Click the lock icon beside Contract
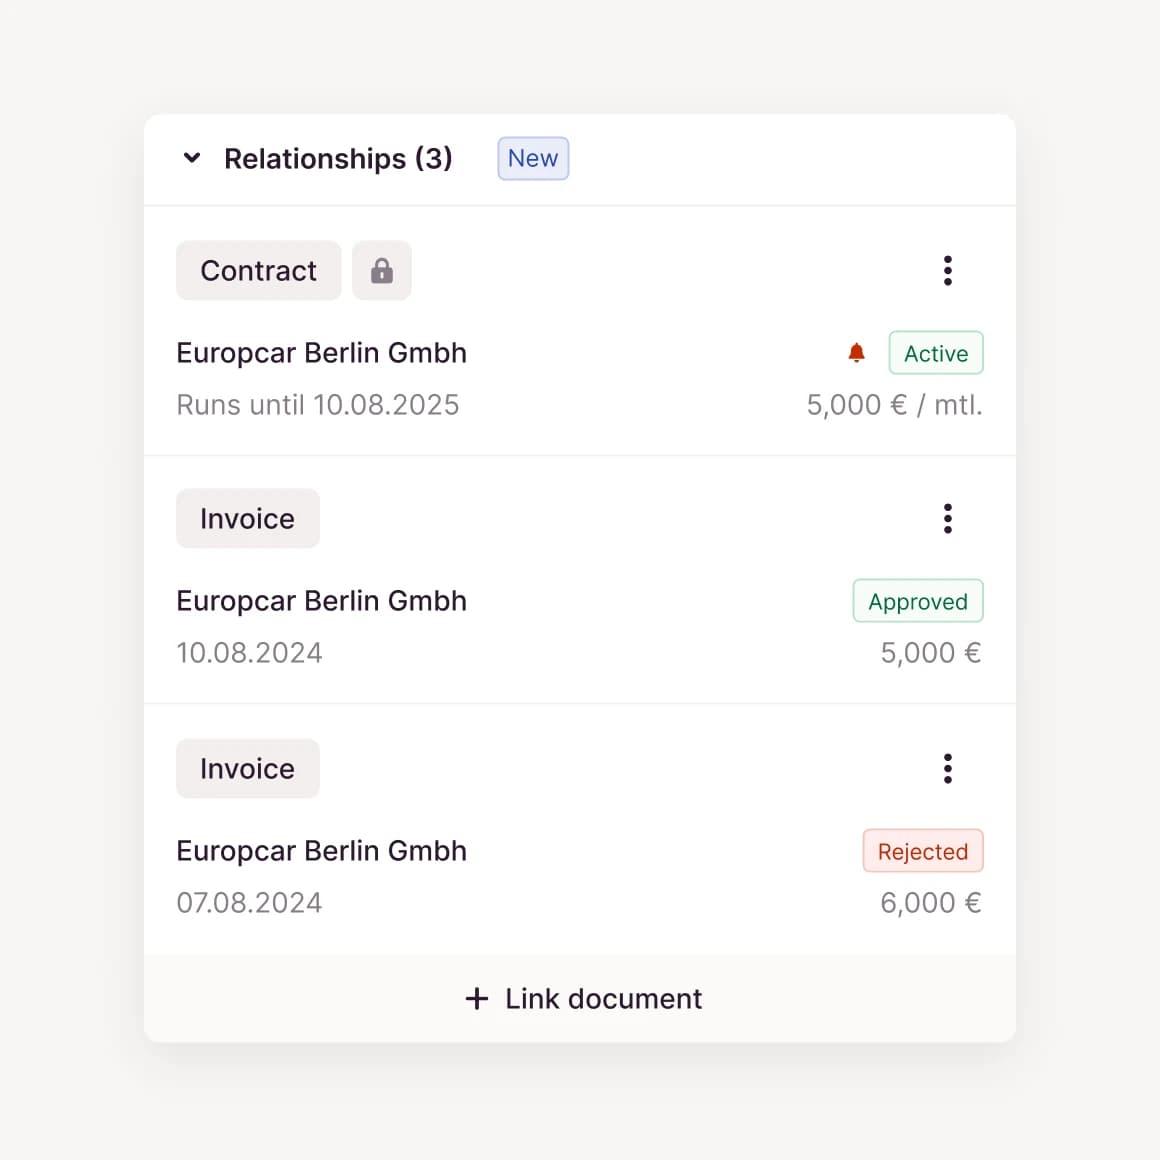Image resolution: width=1160 pixels, height=1160 pixels. tap(382, 271)
